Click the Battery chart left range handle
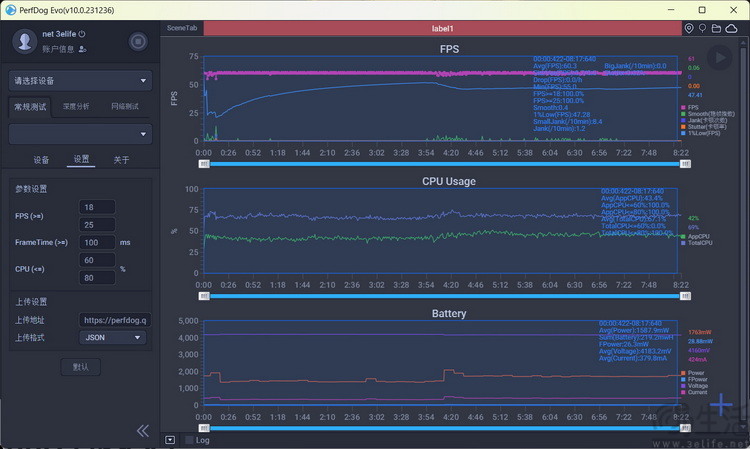Image resolution: width=750 pixels, height=449 pixels. tap(204, 428)
